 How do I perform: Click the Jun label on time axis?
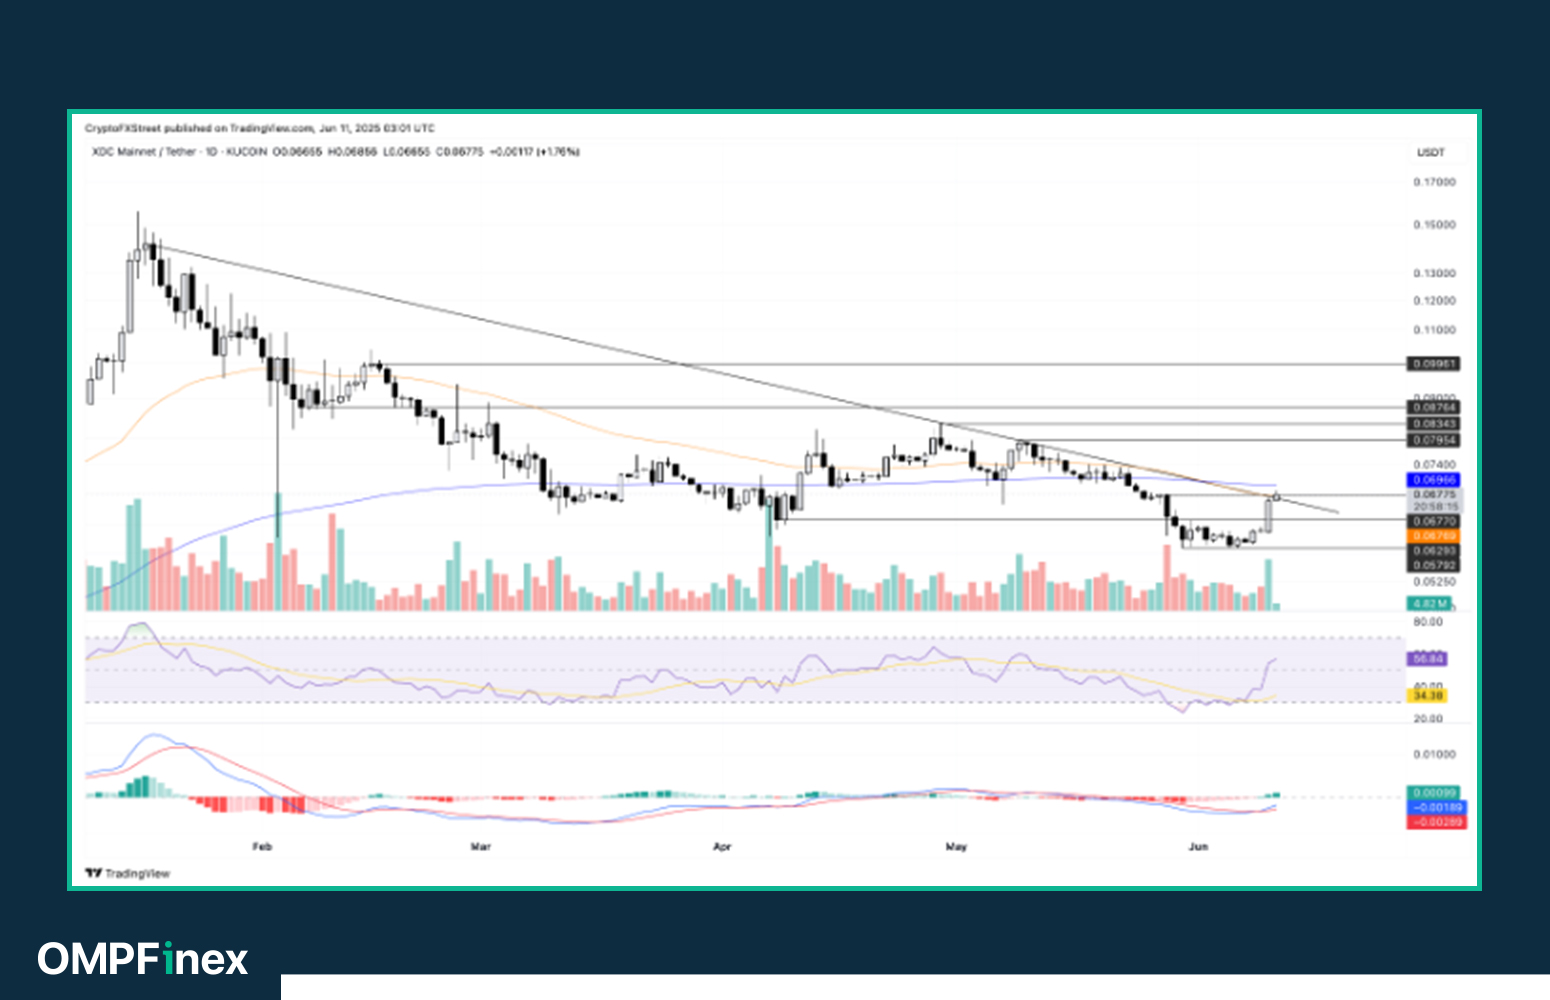point(1198,847)
